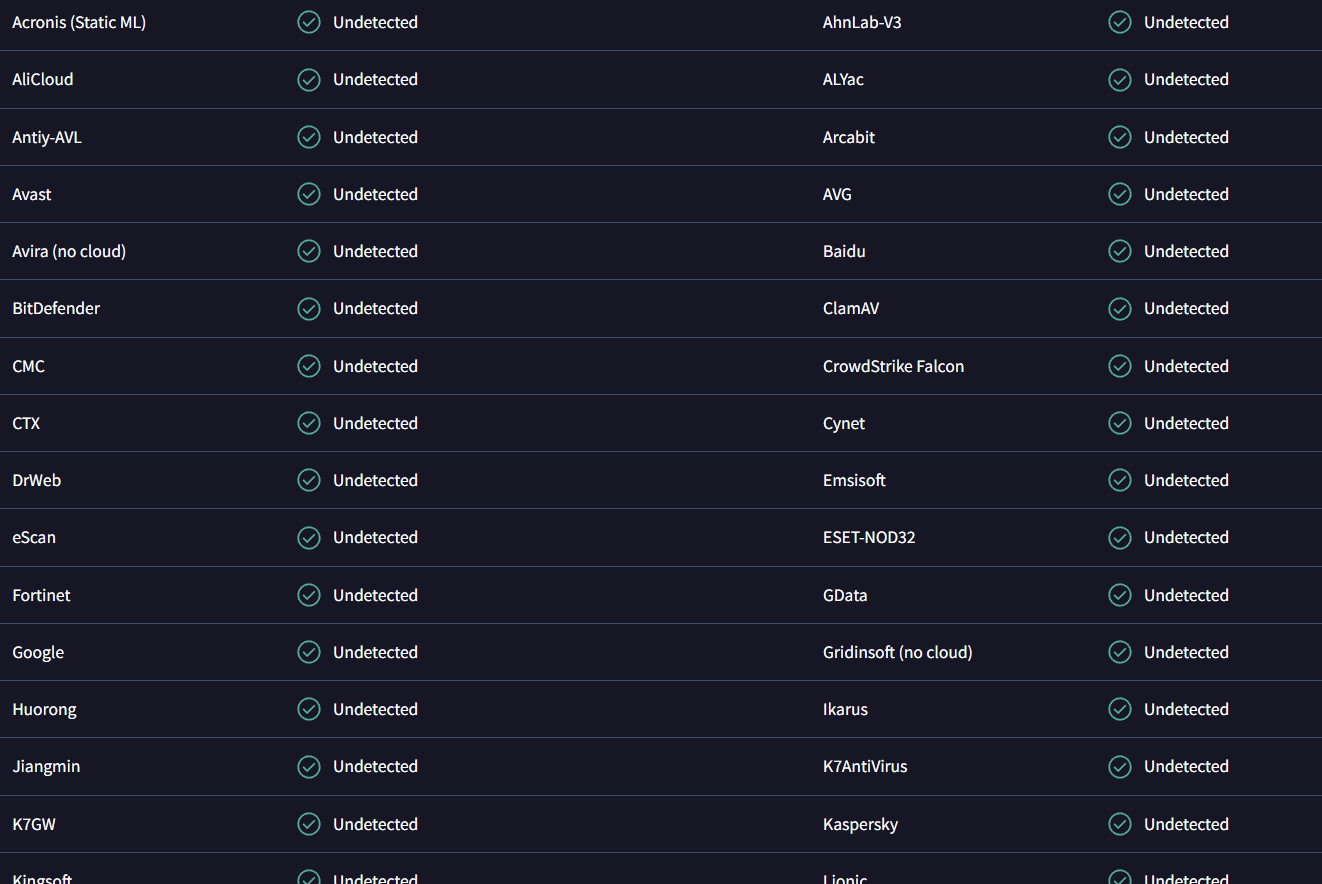Click the ClamAV result checkmark icon
Viewport: 1322px width, 884px height.
tap(1120, 308)
